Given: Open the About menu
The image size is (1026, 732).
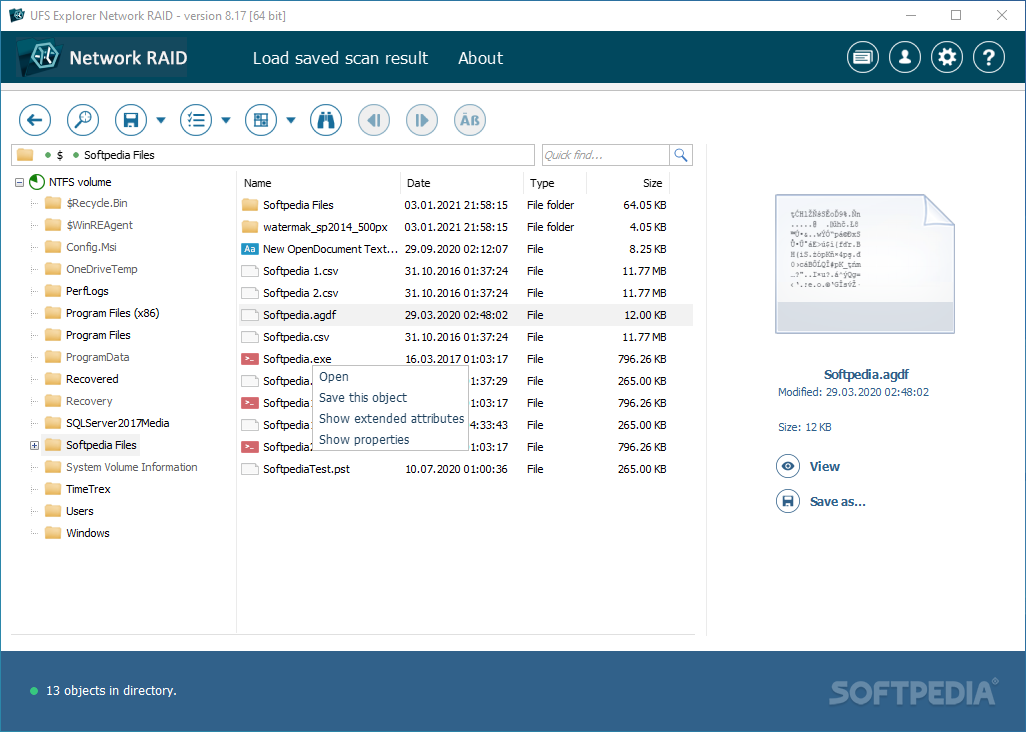Looking at the screenshot, I should [480, 58].
